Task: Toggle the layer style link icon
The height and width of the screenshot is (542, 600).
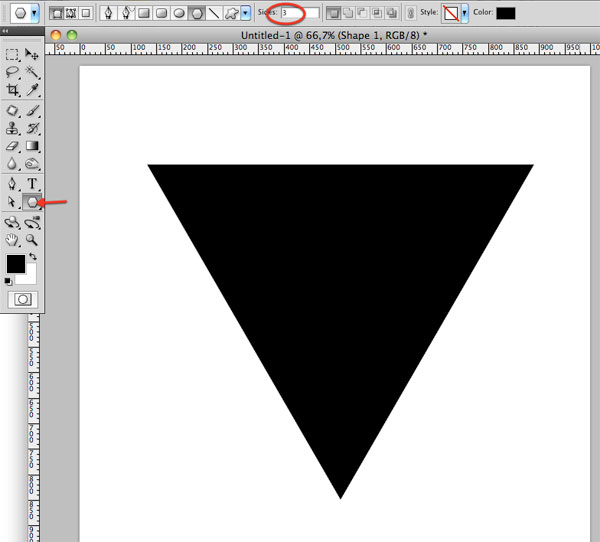Action: pos(411,13)
